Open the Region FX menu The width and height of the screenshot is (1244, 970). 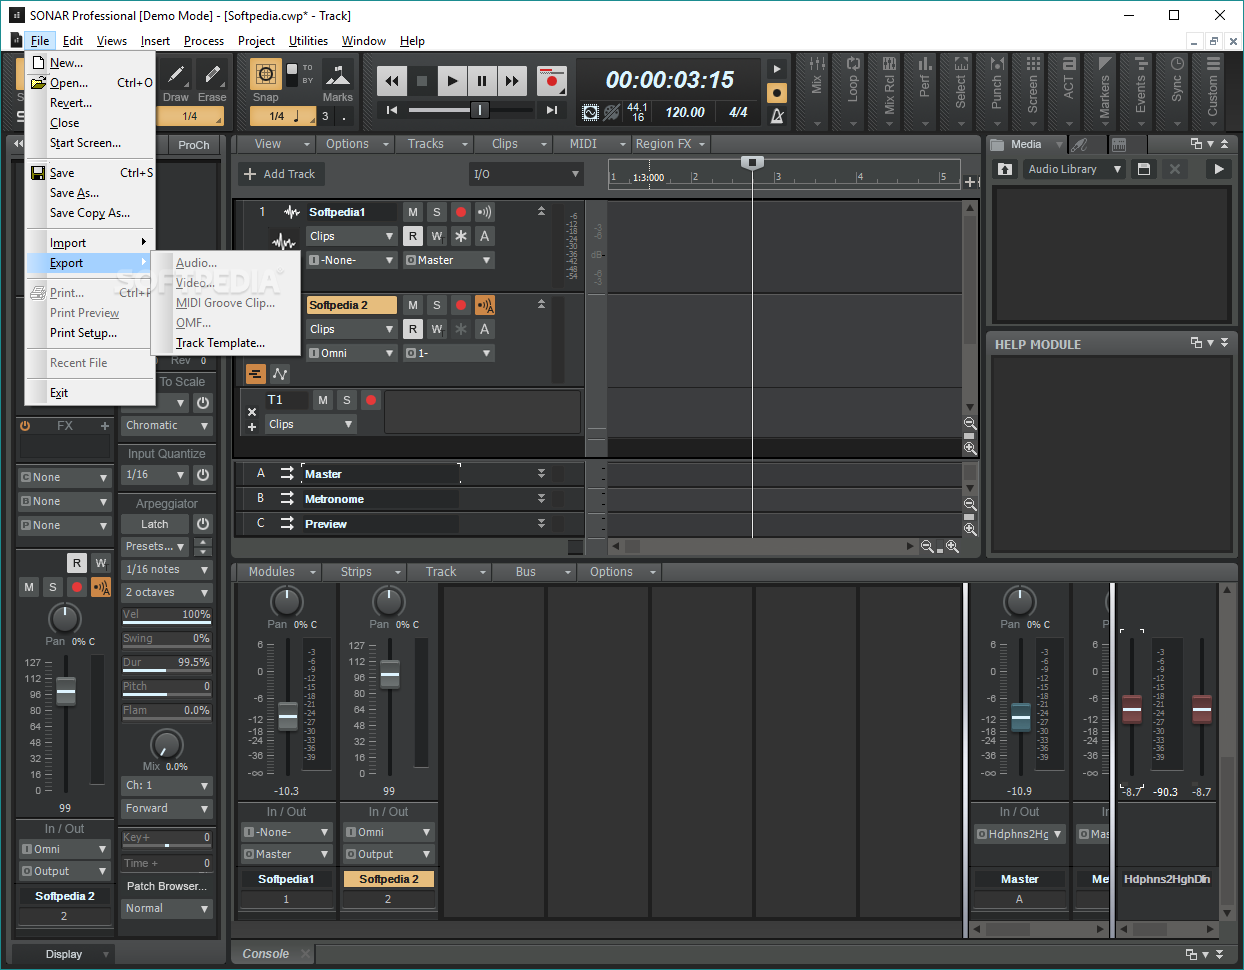point(670,144)
